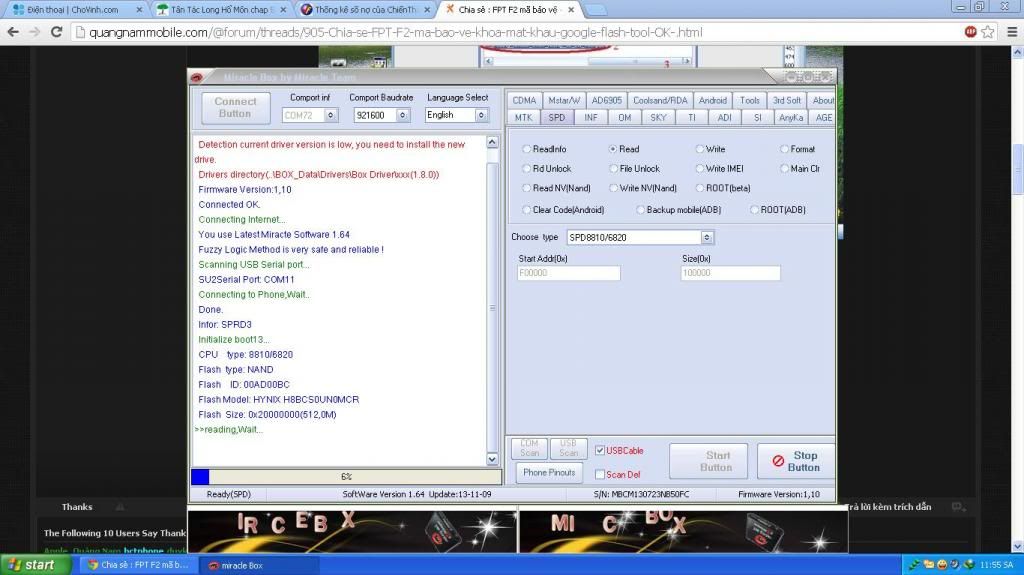The width and height of the screenshot is (1024, 575).
Task: Click the 6% reading progress bar
Action: (x=346, y=477)
